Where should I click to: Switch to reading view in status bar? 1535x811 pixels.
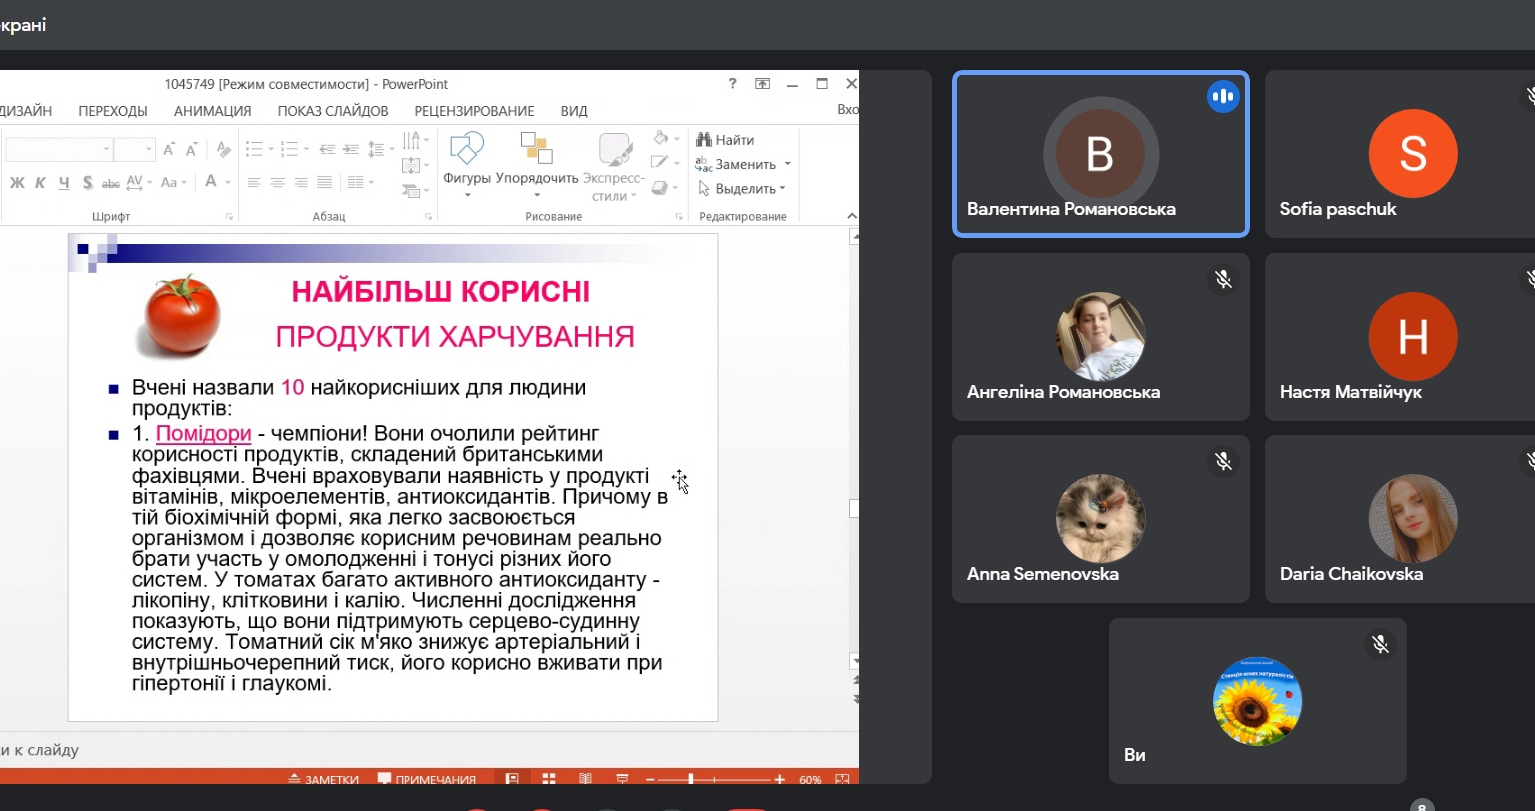(x=585, y=779)
